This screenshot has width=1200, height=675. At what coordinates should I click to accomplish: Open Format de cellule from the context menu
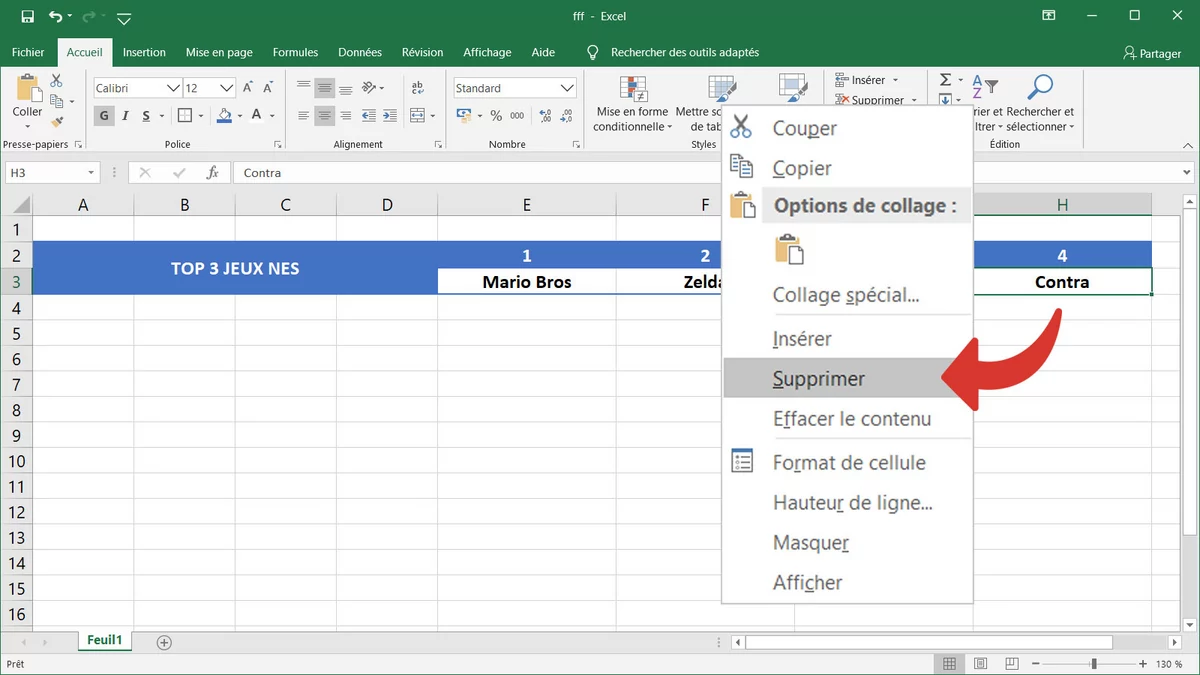click(849, 463)
